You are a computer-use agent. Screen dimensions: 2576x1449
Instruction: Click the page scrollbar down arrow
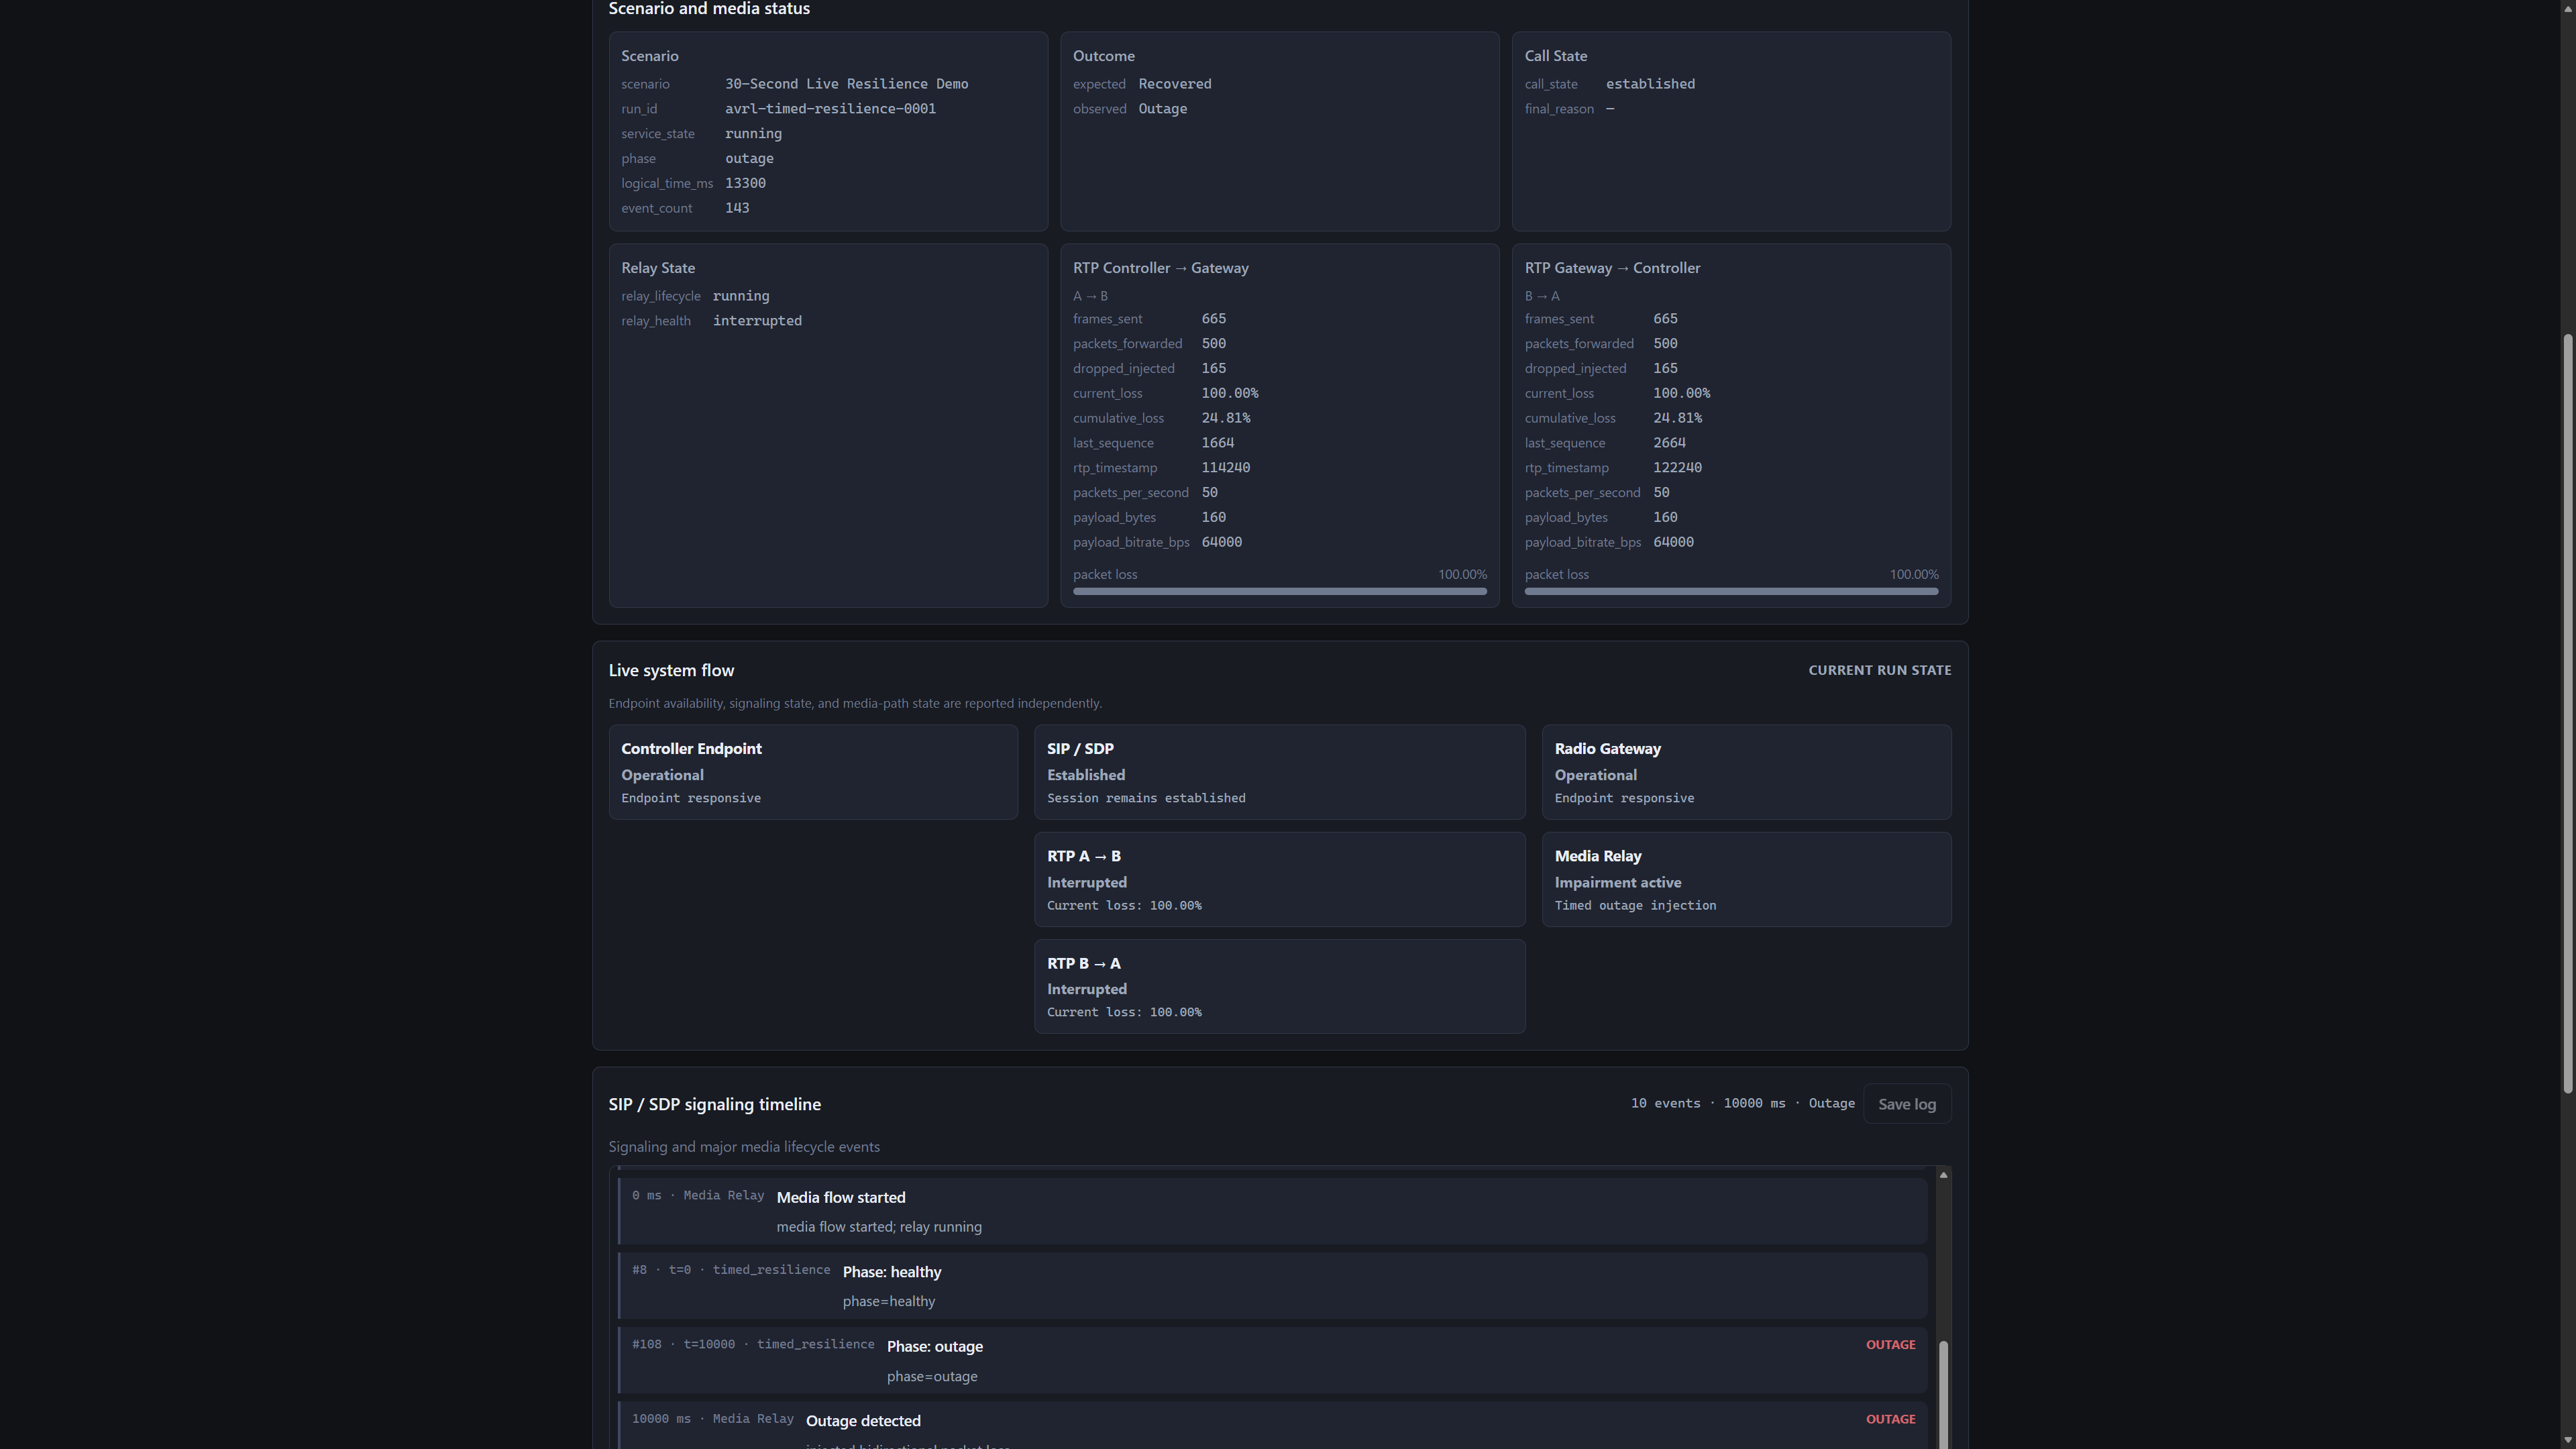click(2567, 1441)
